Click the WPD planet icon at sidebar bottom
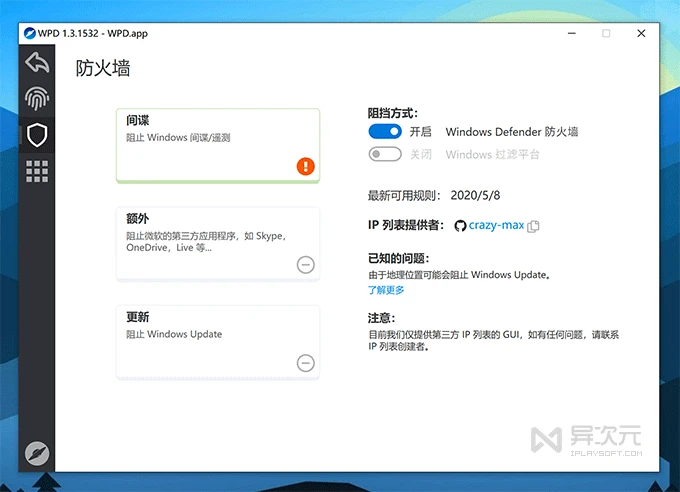The height and width of the screenshot is (492, 680). tap(37, 453)
